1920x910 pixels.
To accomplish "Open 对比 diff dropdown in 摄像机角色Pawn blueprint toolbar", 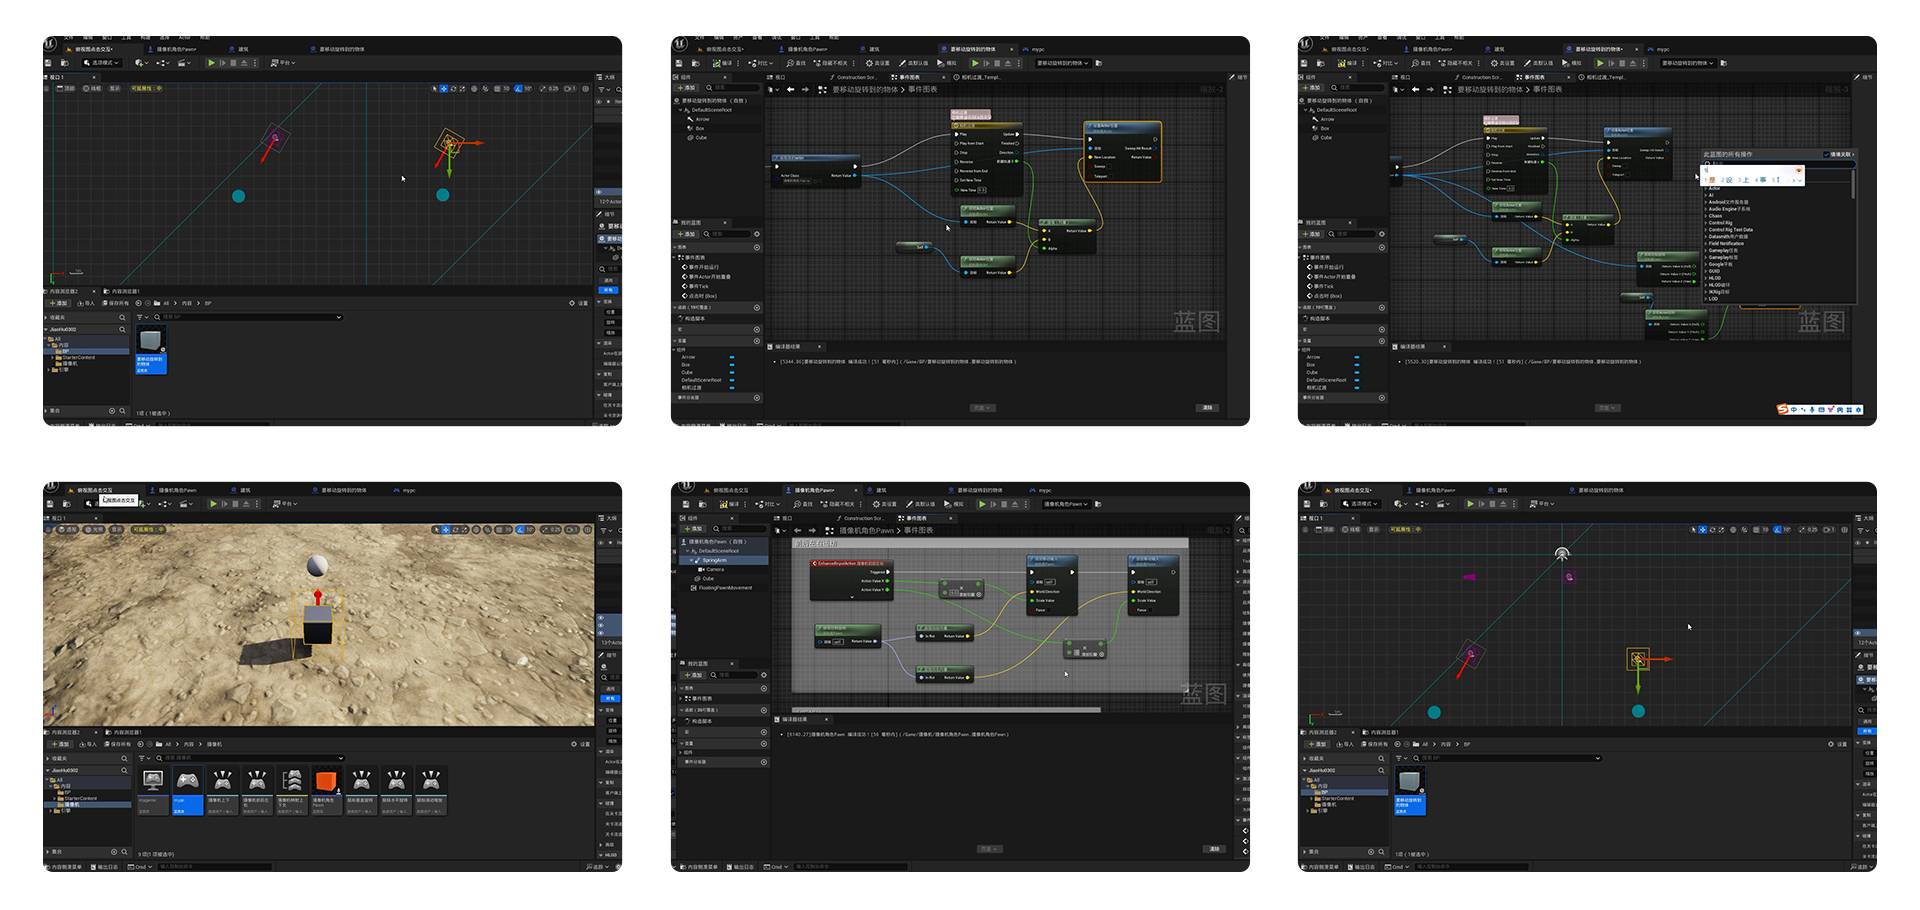I will 768,504.
